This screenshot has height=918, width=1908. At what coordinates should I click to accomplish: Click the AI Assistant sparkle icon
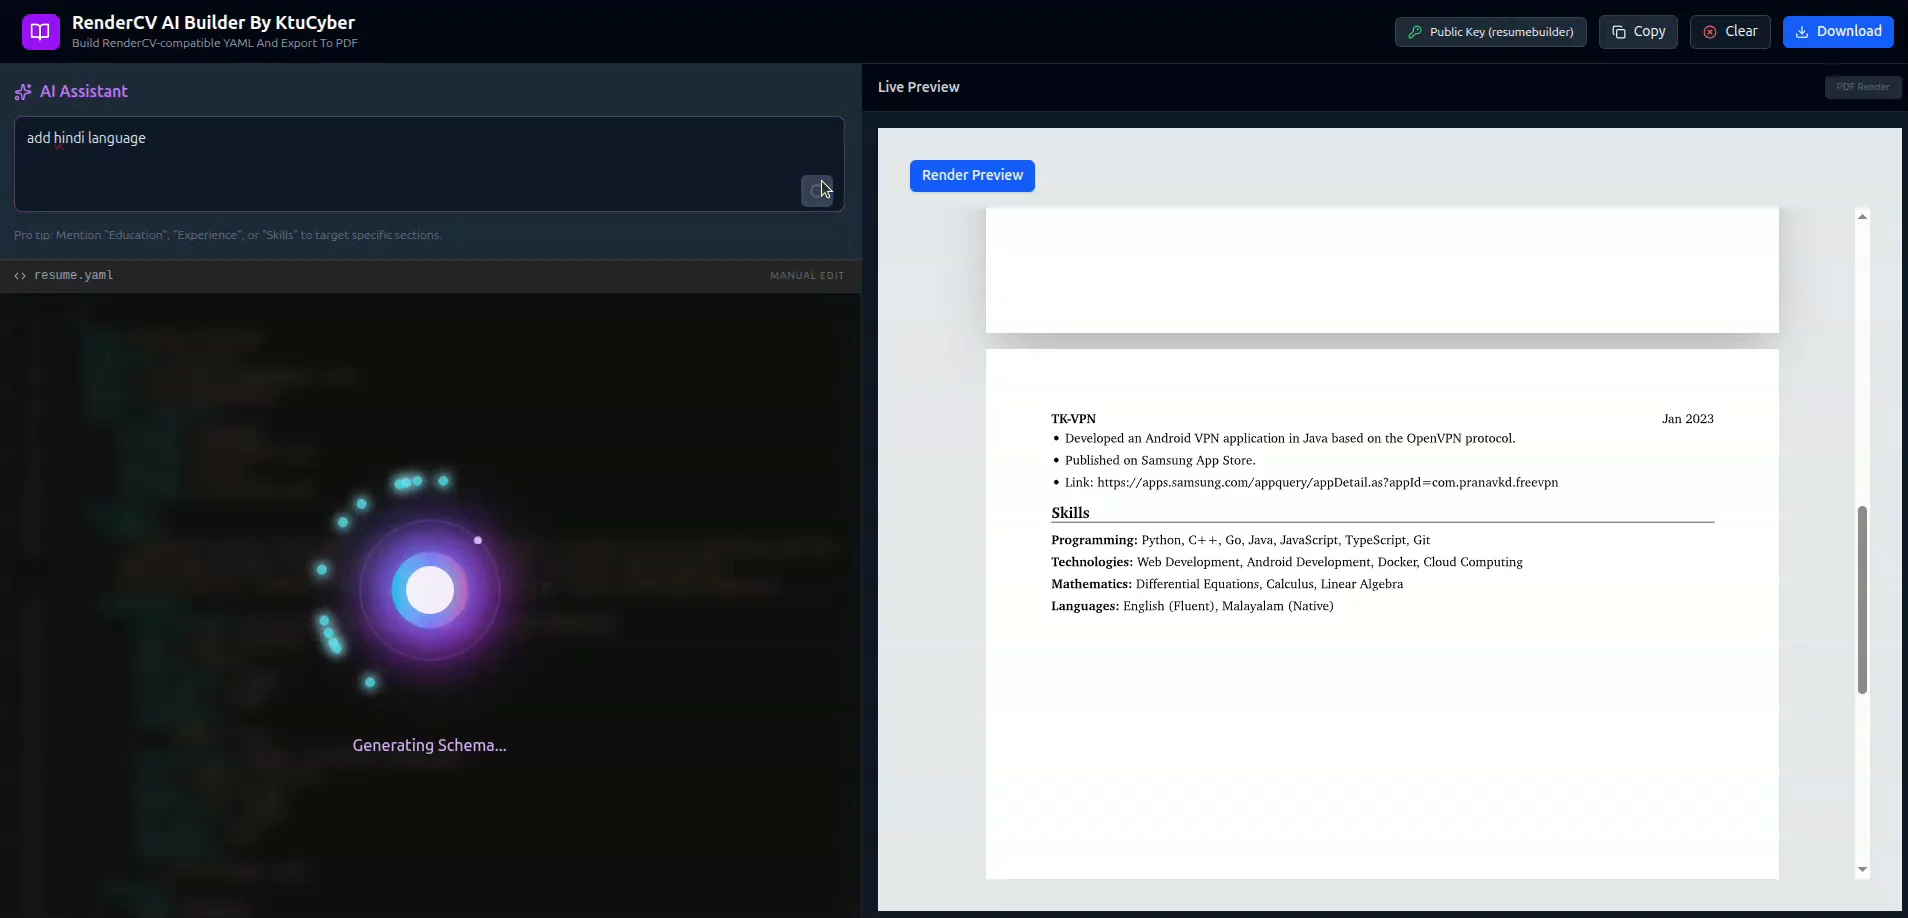tap(23, 92)
